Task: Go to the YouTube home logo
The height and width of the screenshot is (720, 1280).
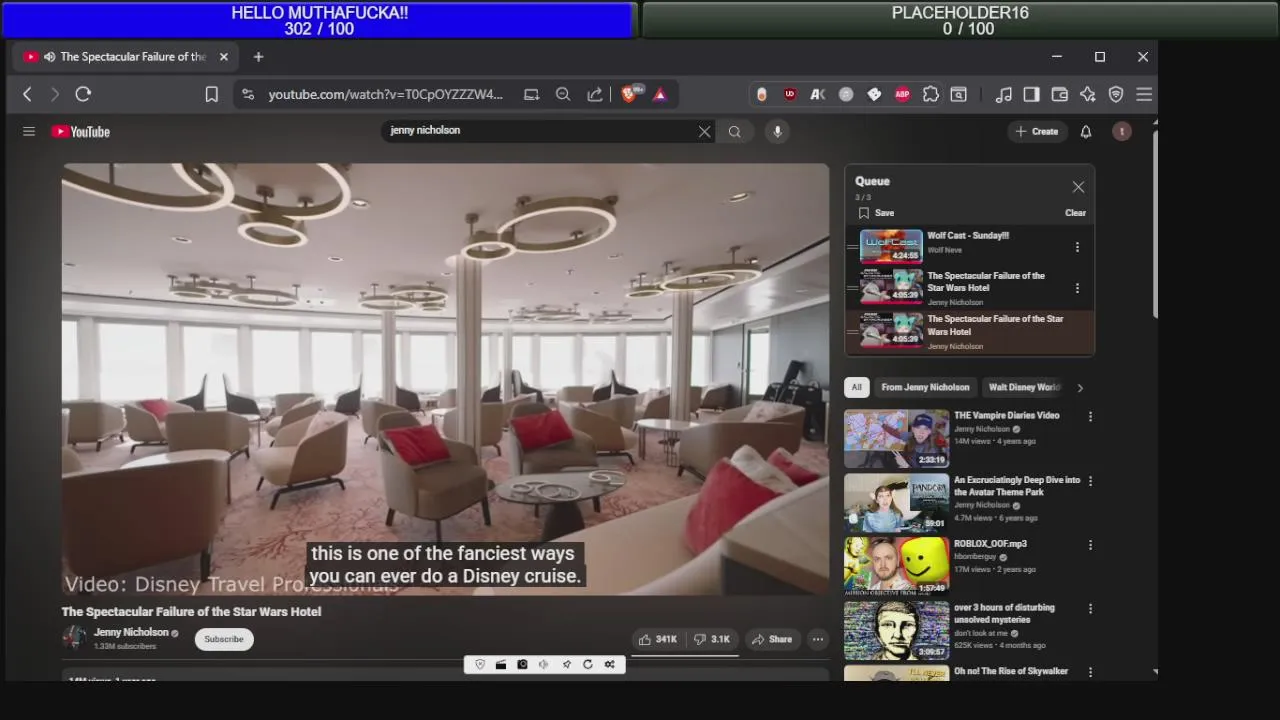Action: tap(81, 131)
